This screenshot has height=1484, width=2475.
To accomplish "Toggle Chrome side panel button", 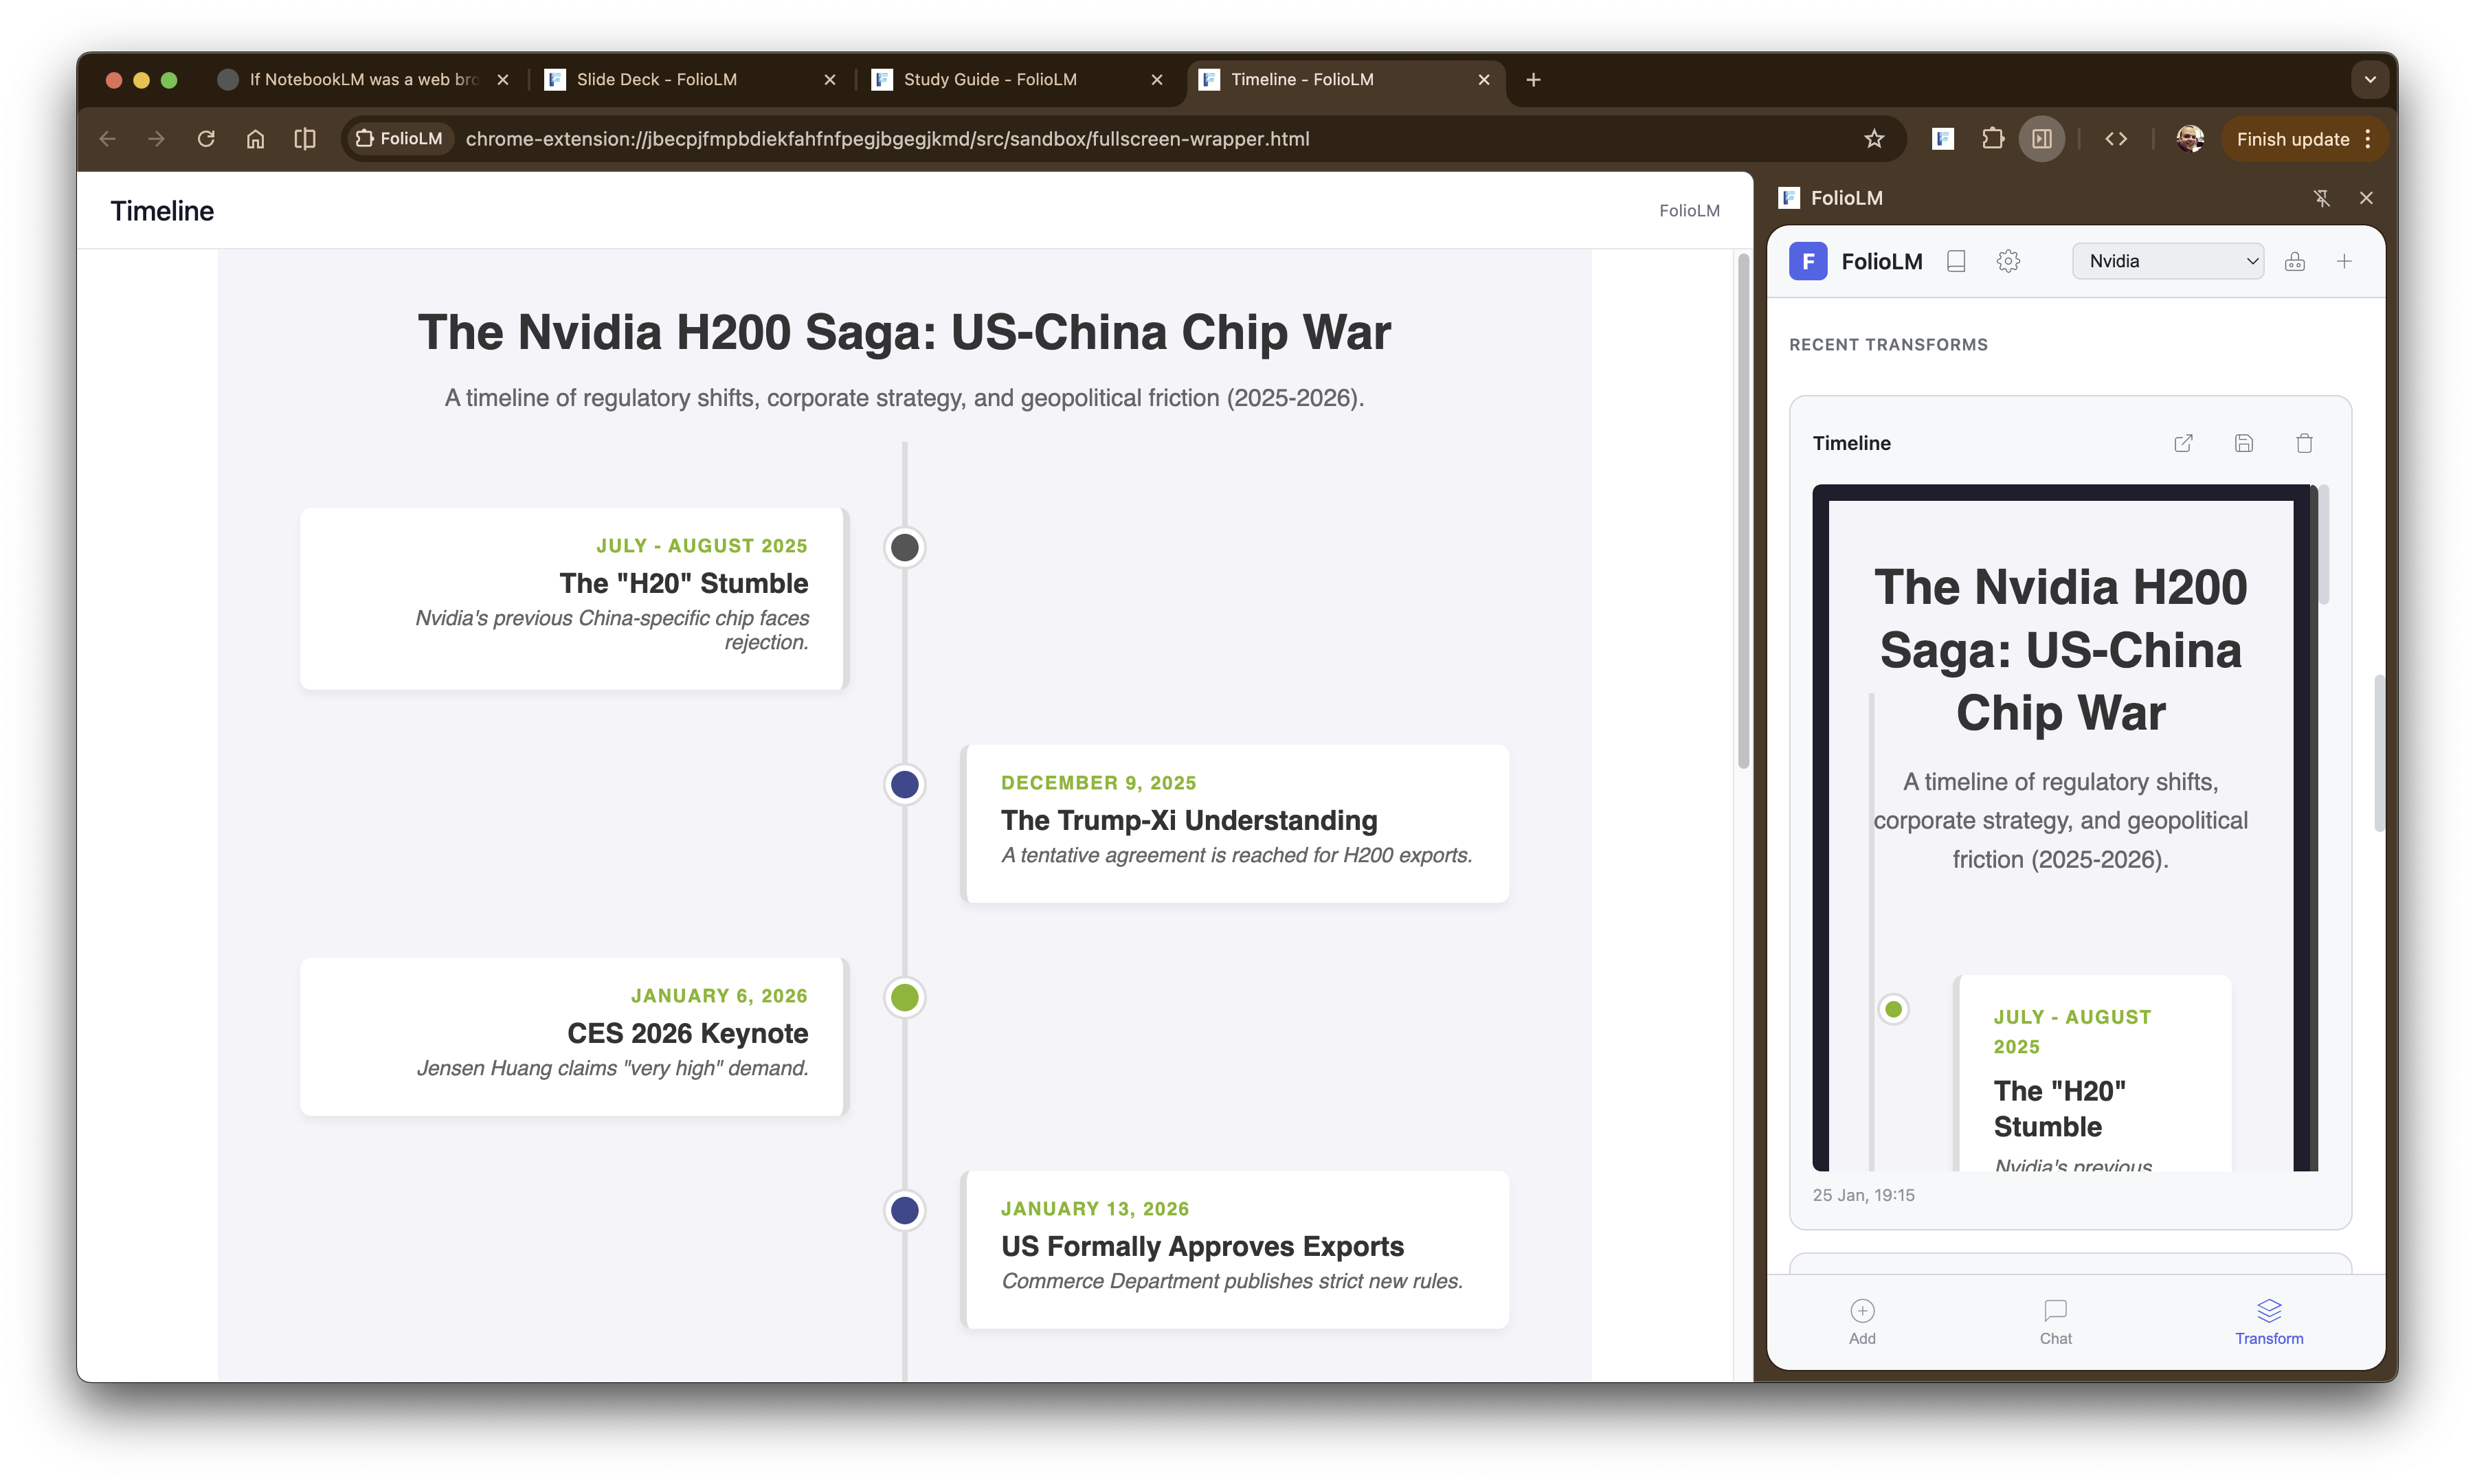I will click(2041, 139).
